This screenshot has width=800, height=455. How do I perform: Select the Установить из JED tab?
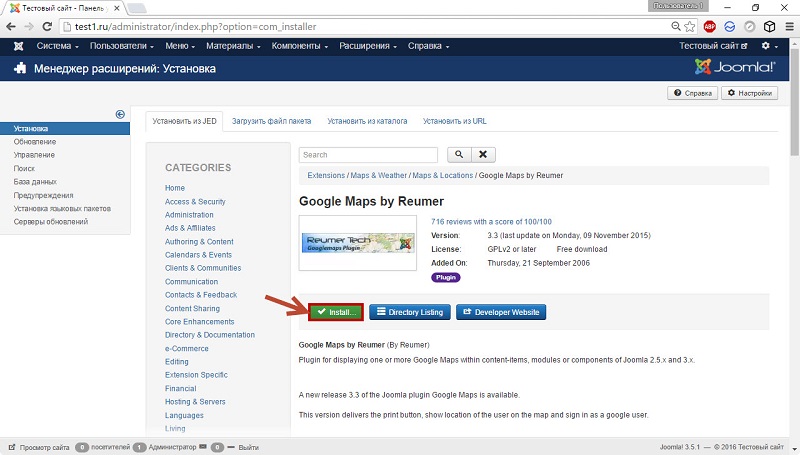click(184, 121)
